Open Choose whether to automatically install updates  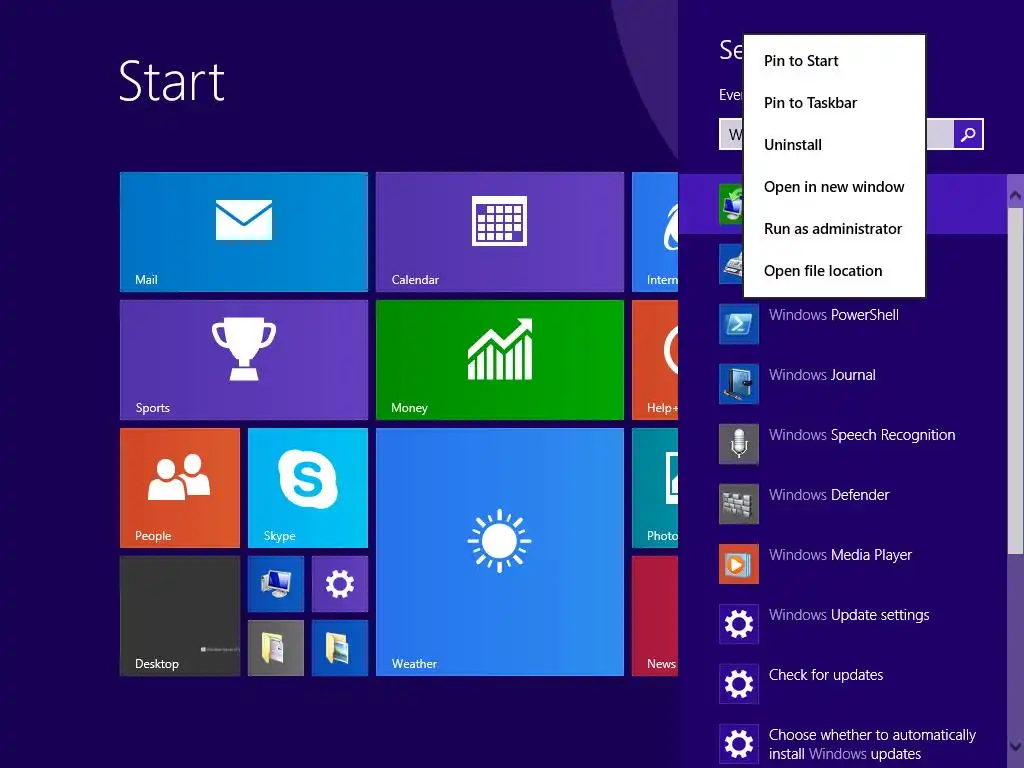[842, 744]
